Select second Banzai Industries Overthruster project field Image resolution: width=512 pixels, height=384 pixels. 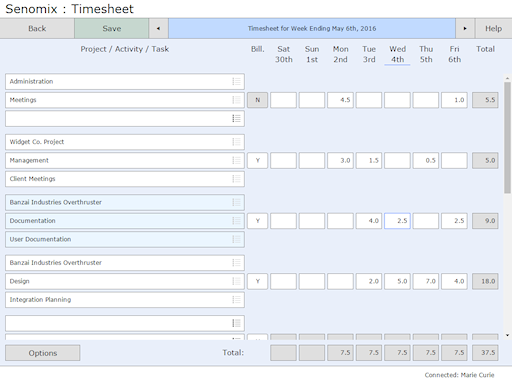coord(125,263)
